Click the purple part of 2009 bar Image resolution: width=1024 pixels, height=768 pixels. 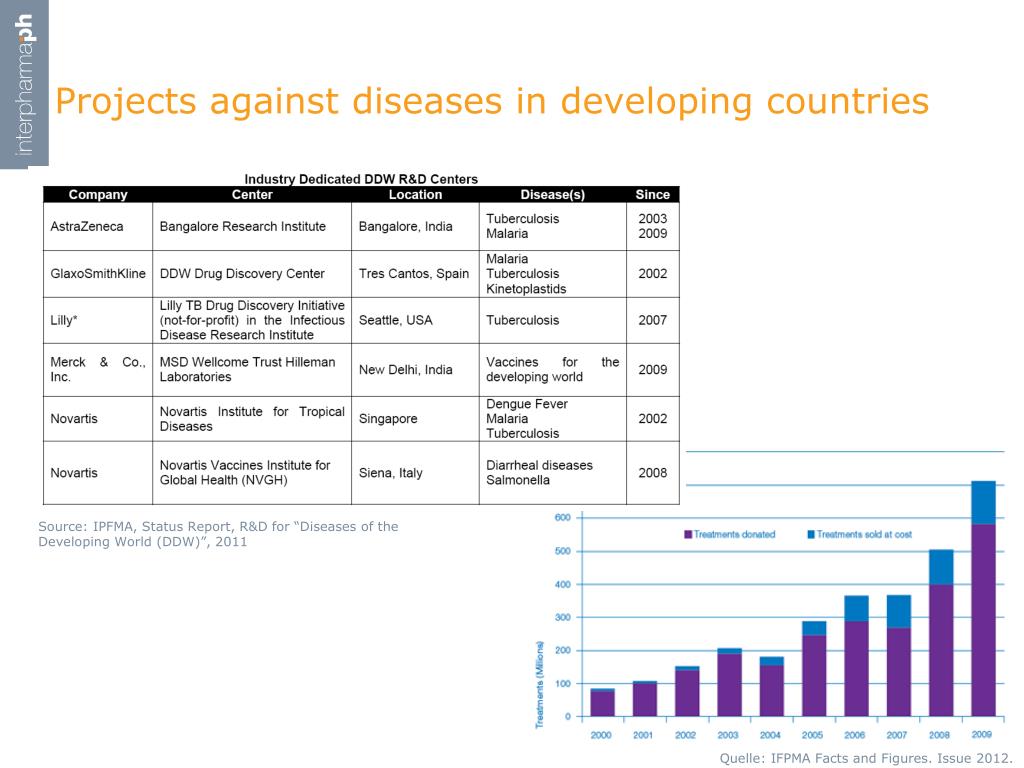984,620
